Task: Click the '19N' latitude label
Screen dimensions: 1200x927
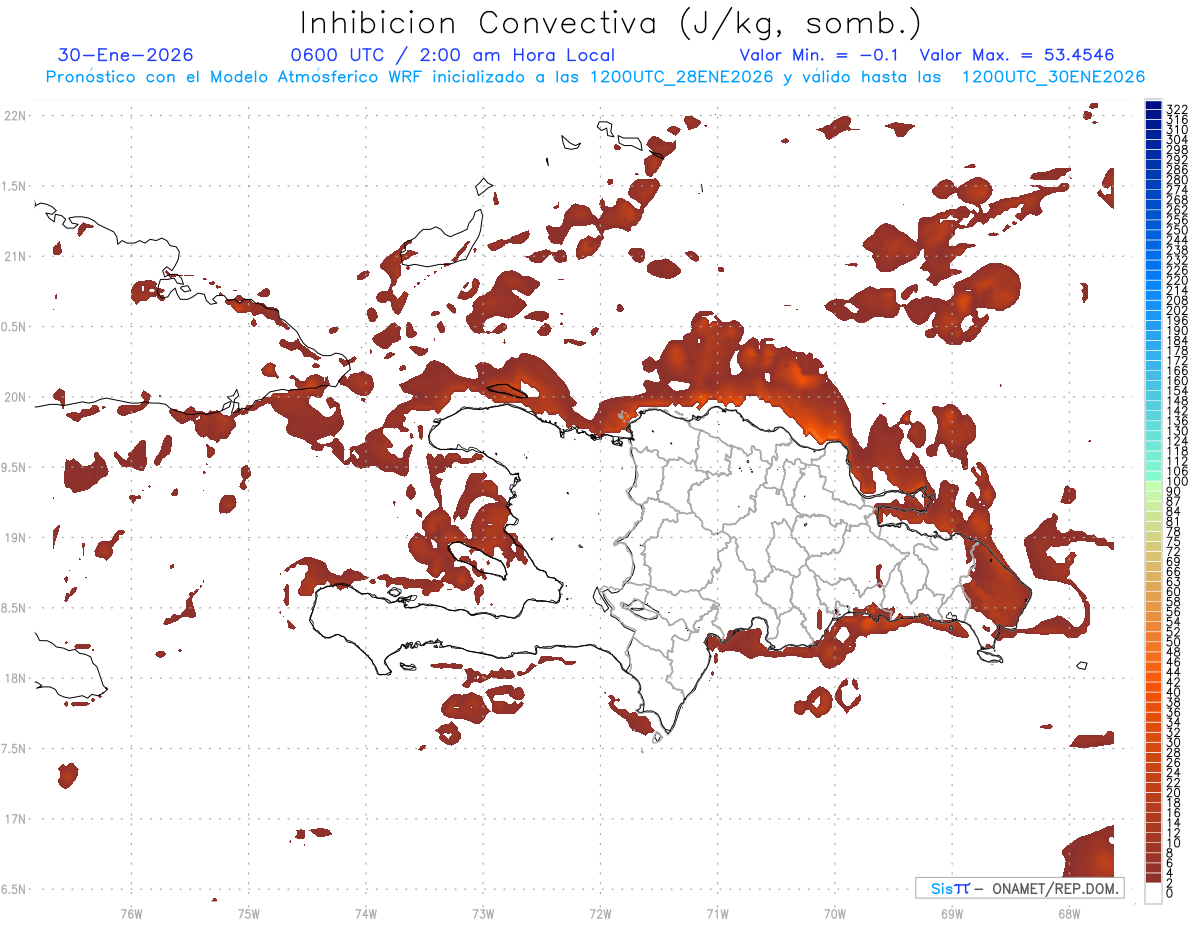Action: [14, 538]
